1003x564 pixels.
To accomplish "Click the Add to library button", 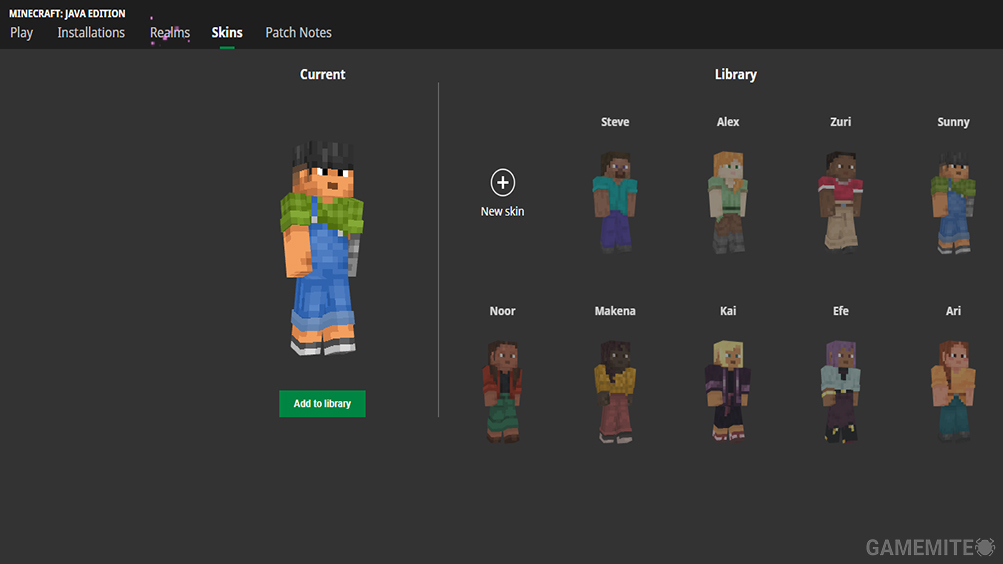I will pyautogui.click(x=322, y=403).
